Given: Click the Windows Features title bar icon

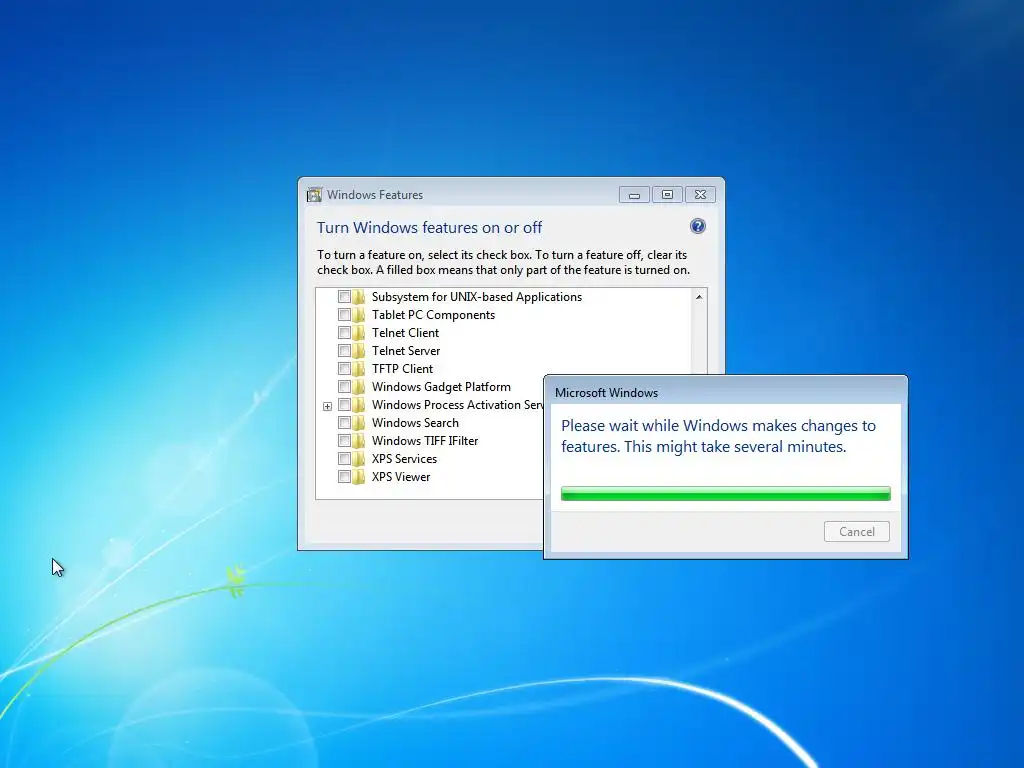Looking at the screenshot, I should [315, 195].
